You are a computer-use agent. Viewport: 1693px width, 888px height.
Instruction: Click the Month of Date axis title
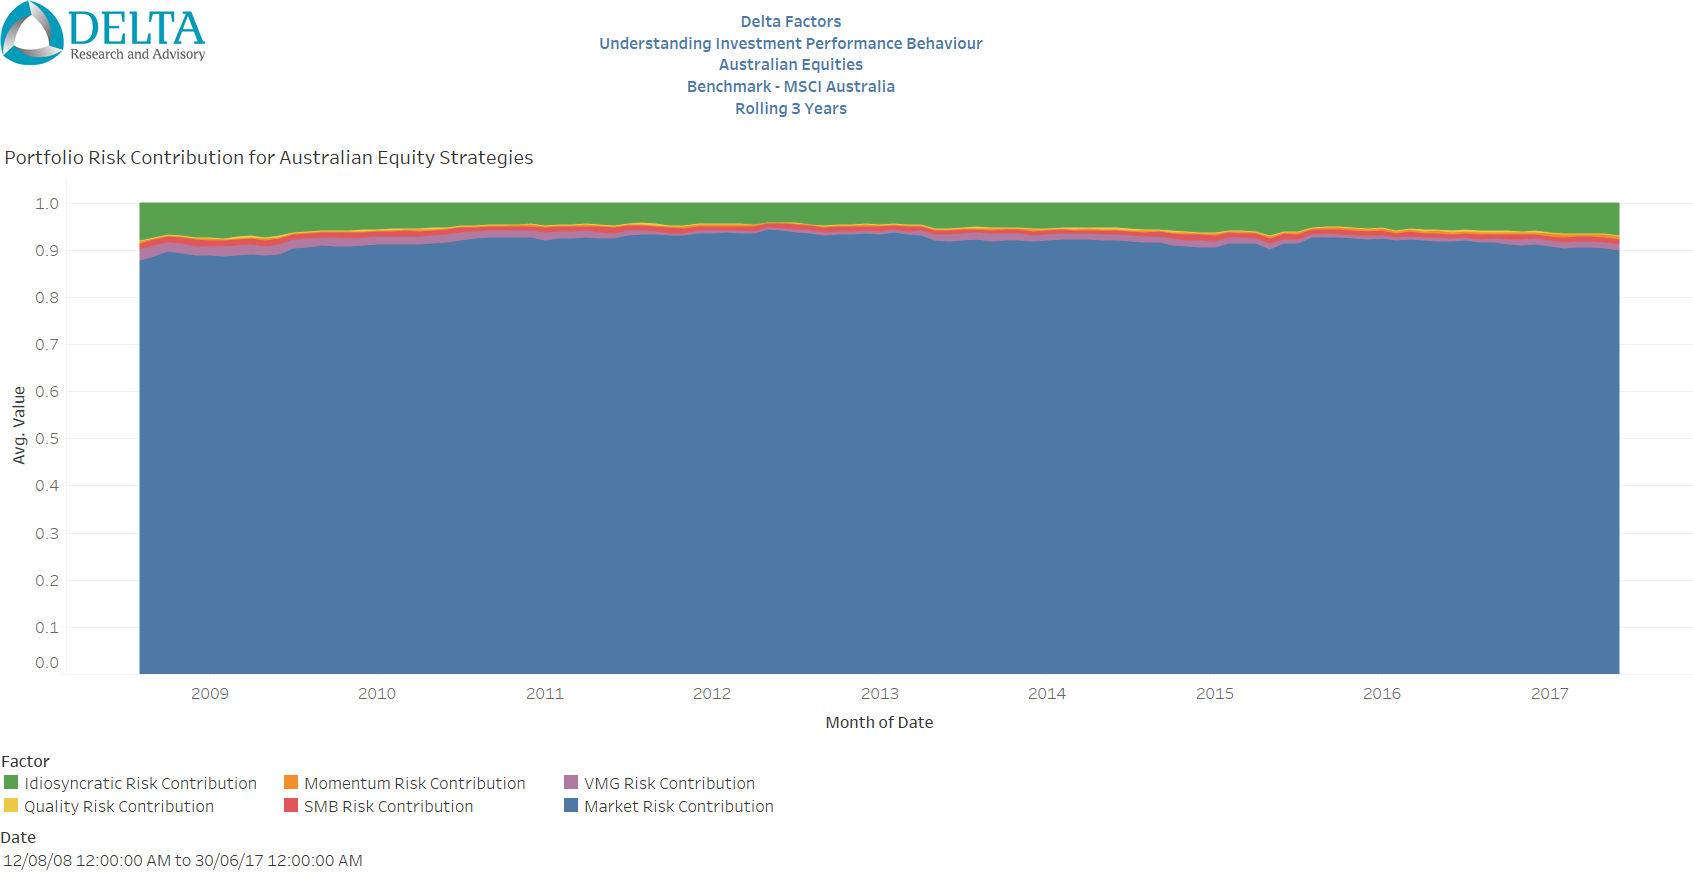(x=879, y=722)
